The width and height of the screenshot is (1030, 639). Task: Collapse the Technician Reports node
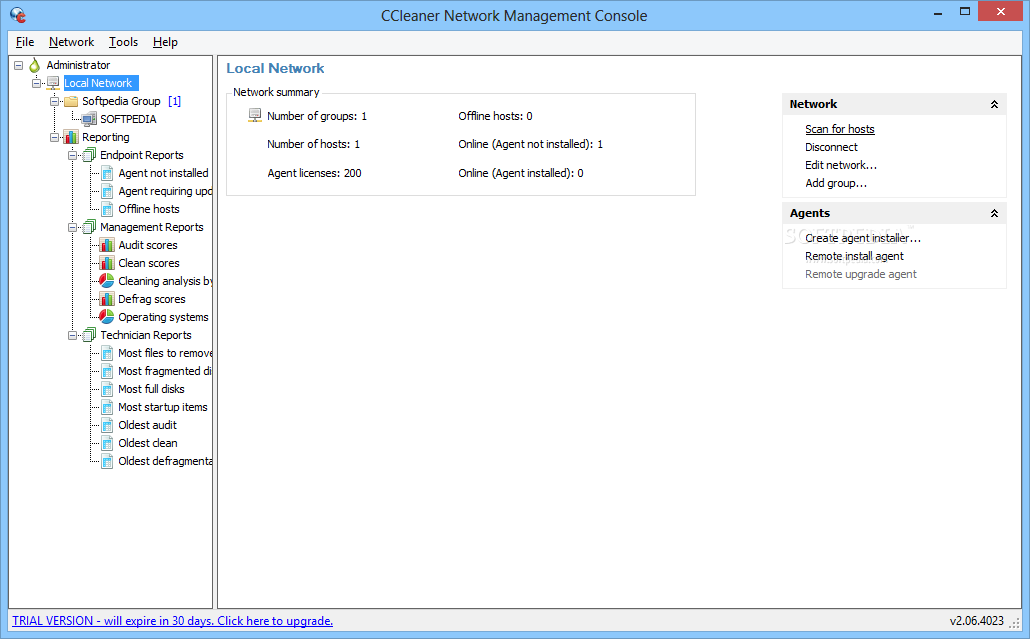point(72,336)
